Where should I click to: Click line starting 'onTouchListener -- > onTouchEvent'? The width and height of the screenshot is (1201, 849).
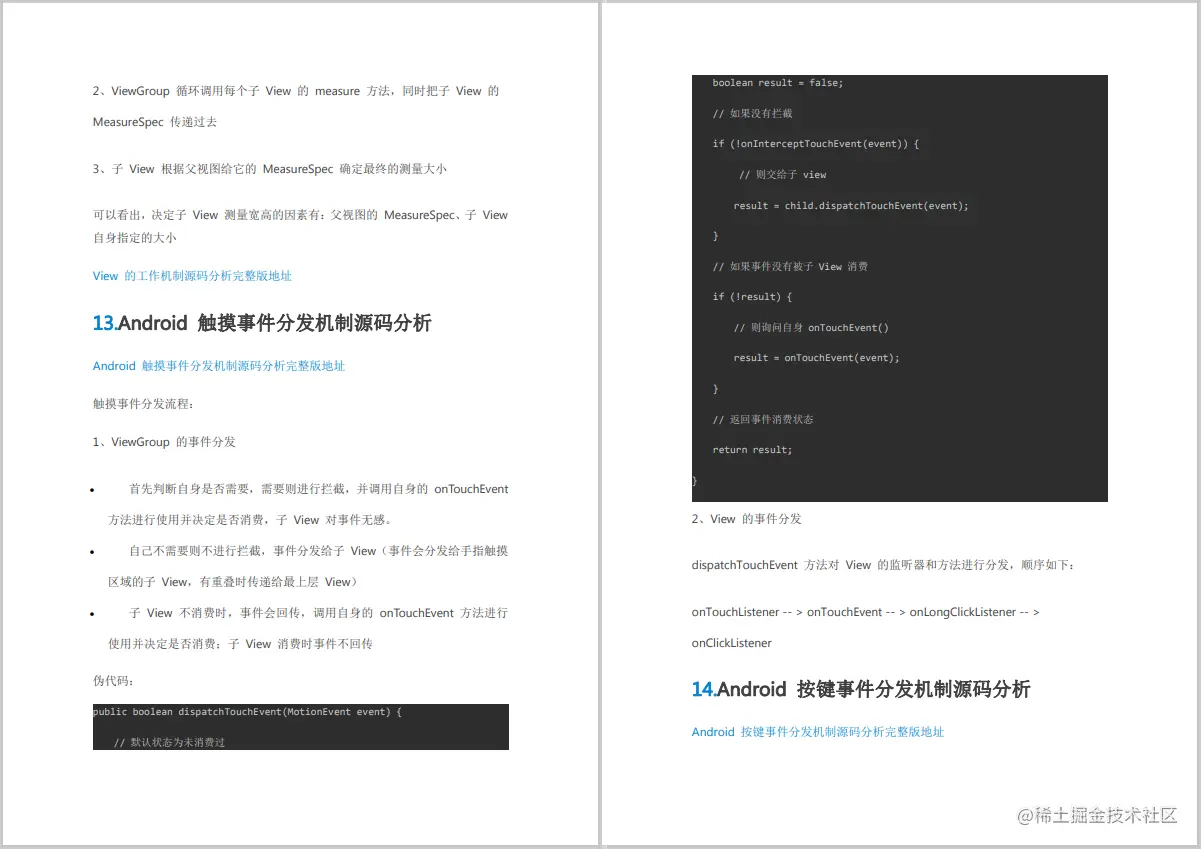click(x=865, y=612)
